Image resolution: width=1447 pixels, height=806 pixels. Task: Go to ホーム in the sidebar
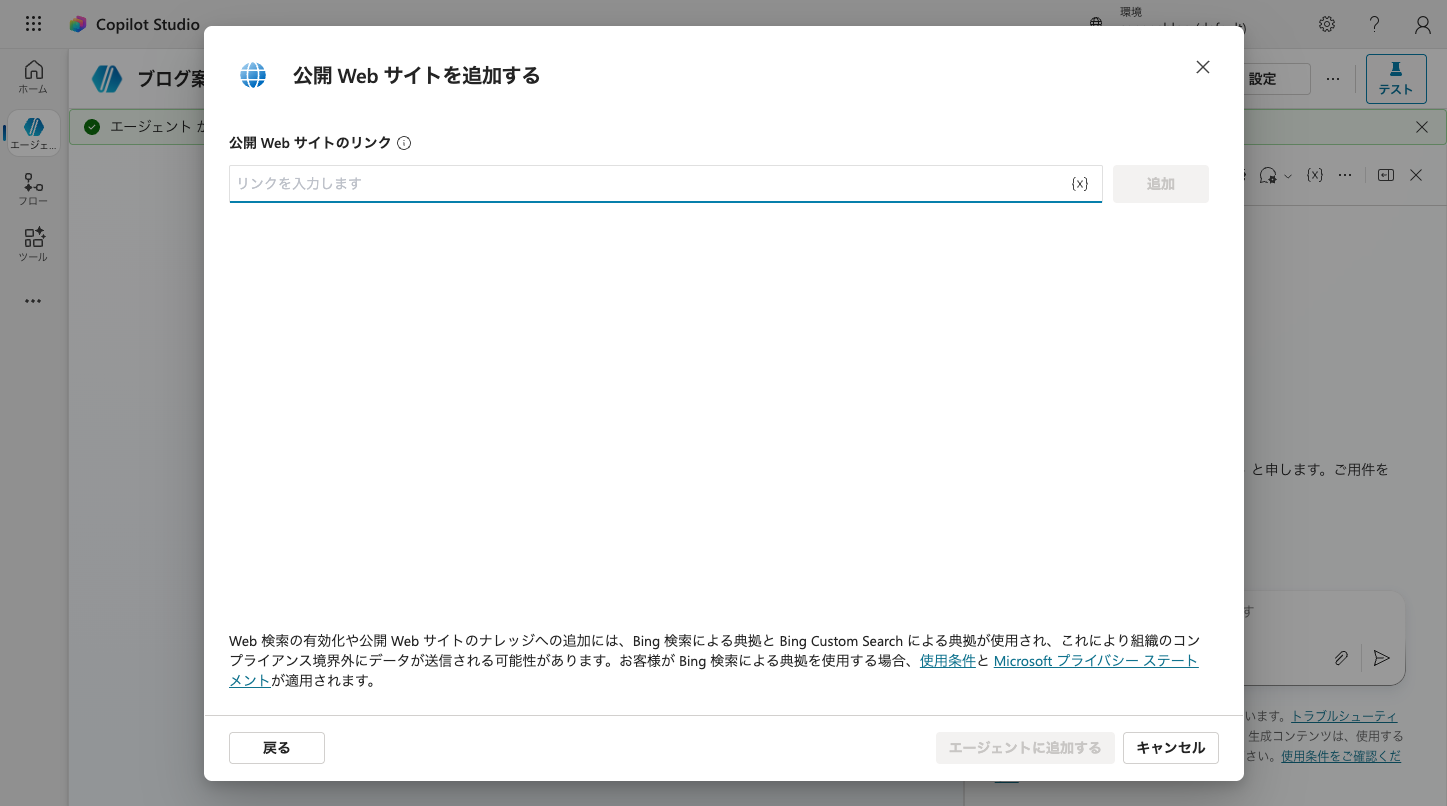click(33, 77)
